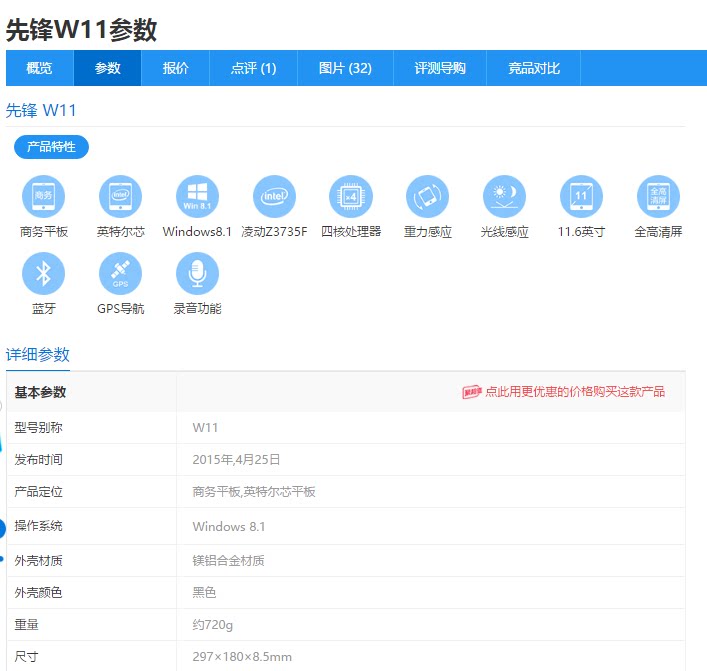
Task: Click the W11 model value
Action: click(205, 427)
